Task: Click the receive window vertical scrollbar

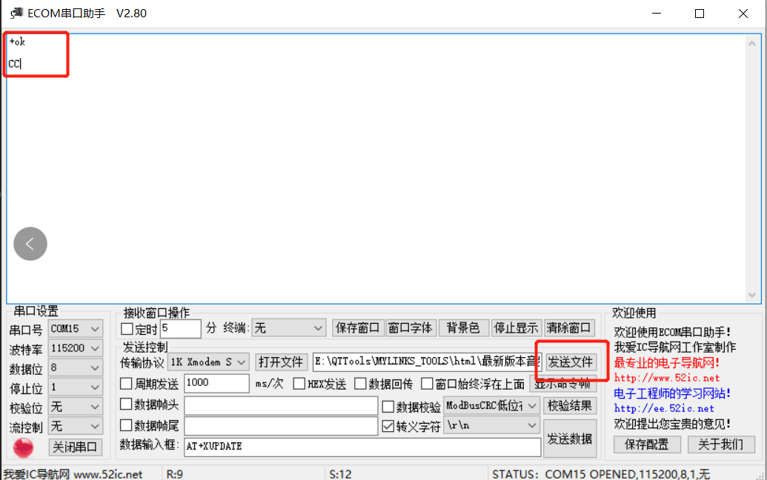Action: (x=755, y=165)
